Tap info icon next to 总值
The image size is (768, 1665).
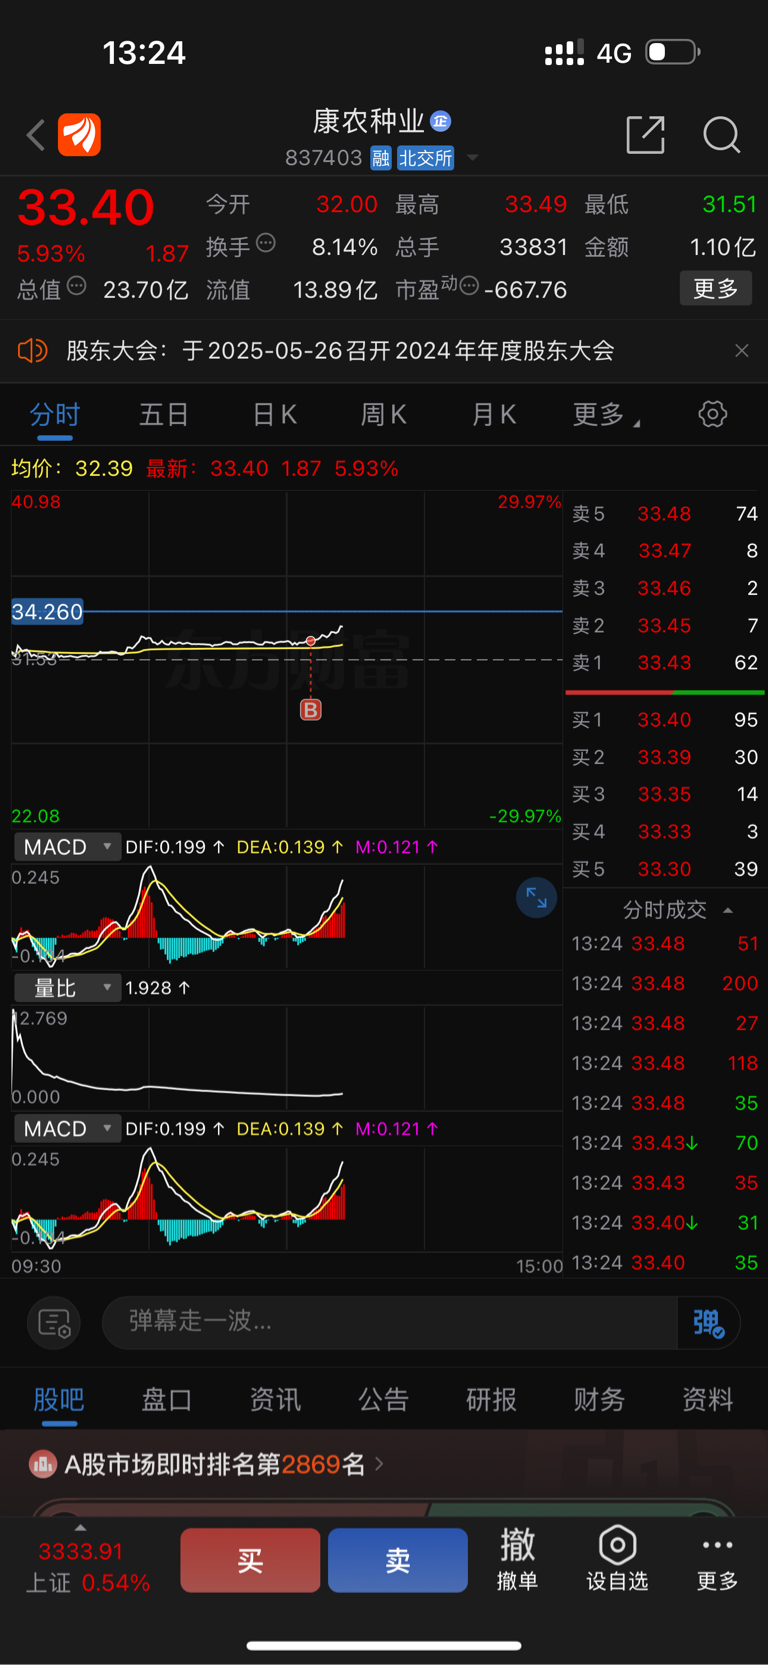tap(76, 286)
